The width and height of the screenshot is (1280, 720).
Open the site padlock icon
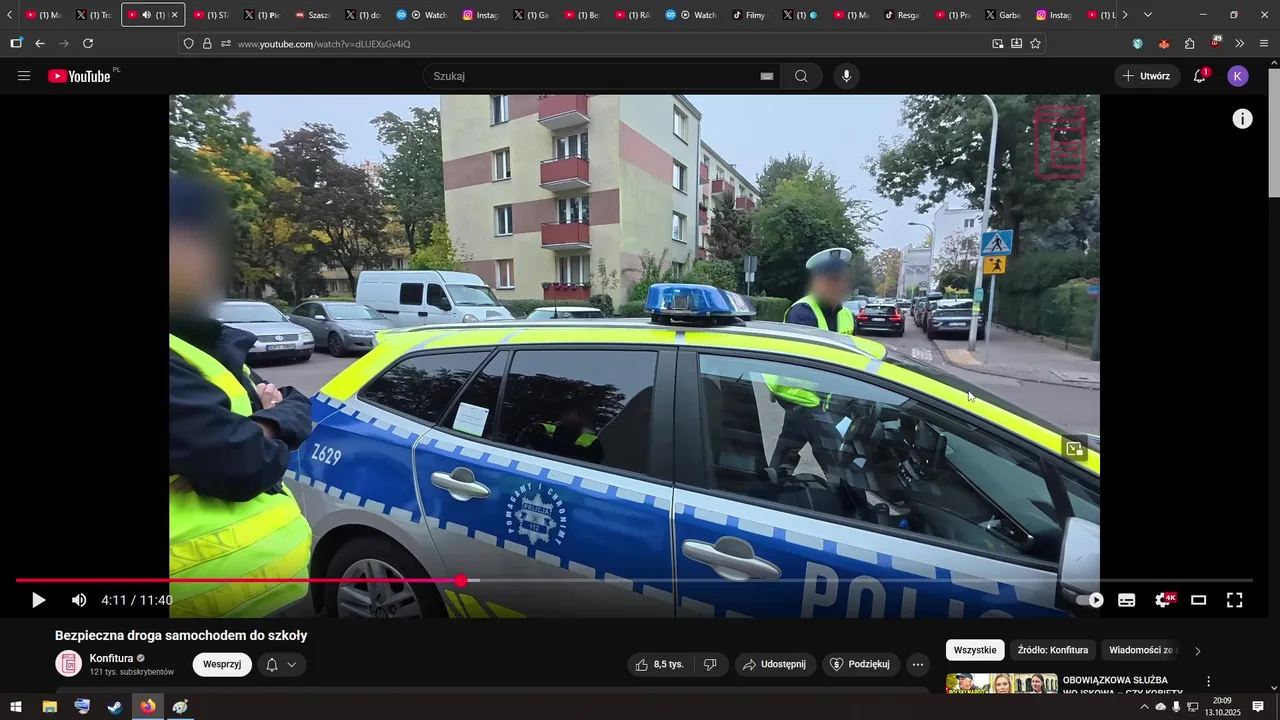pyautogui.click(x=207, y=44)
